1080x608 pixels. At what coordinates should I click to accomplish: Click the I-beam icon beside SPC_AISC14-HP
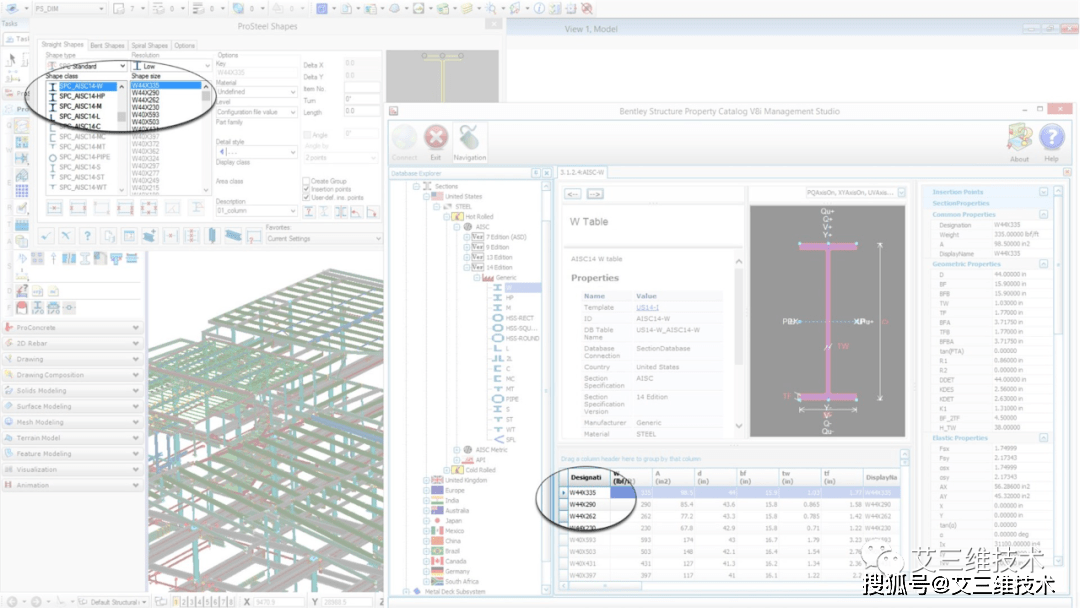pyautogui.click(x=52, y=96)
